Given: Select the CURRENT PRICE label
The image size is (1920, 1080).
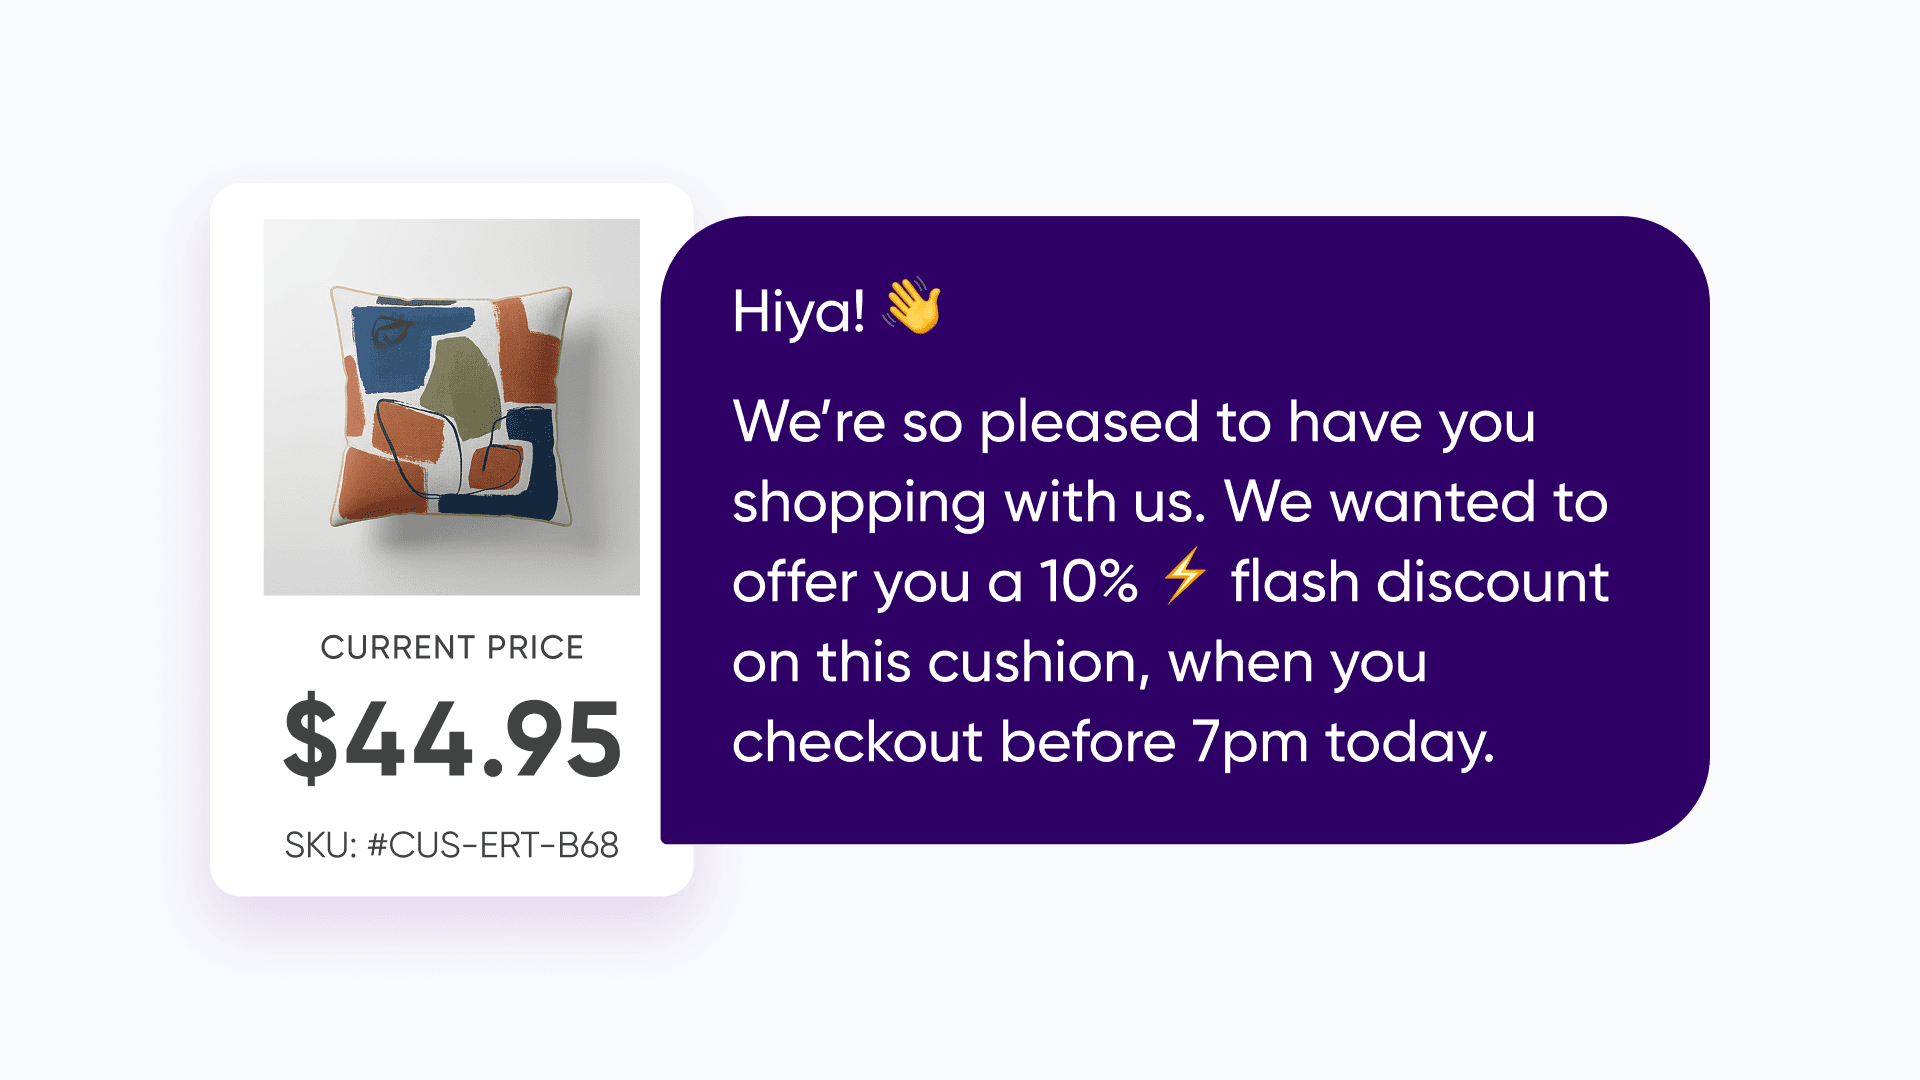Looking at the screenshot, I should pyautogui.click(x=452, y=647).
